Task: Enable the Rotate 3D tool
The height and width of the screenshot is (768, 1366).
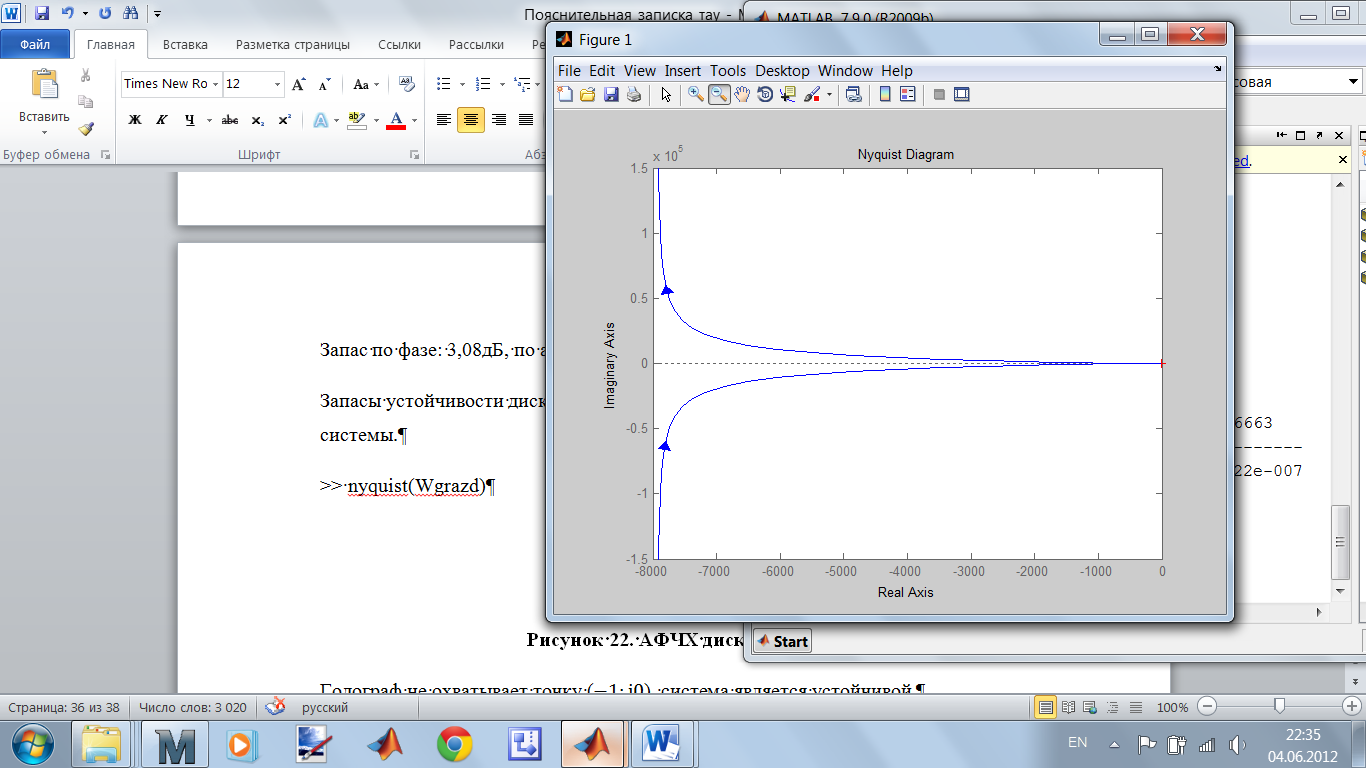Action: click(x=765, y=95)
